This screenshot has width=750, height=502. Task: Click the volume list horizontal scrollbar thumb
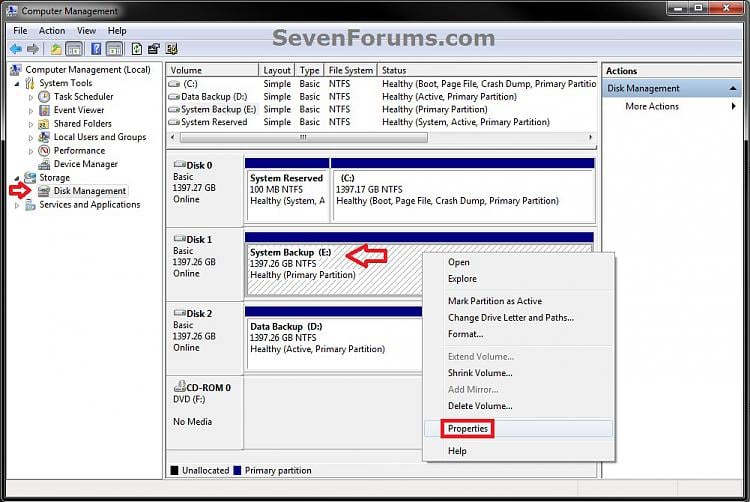[x=304, y=138]
